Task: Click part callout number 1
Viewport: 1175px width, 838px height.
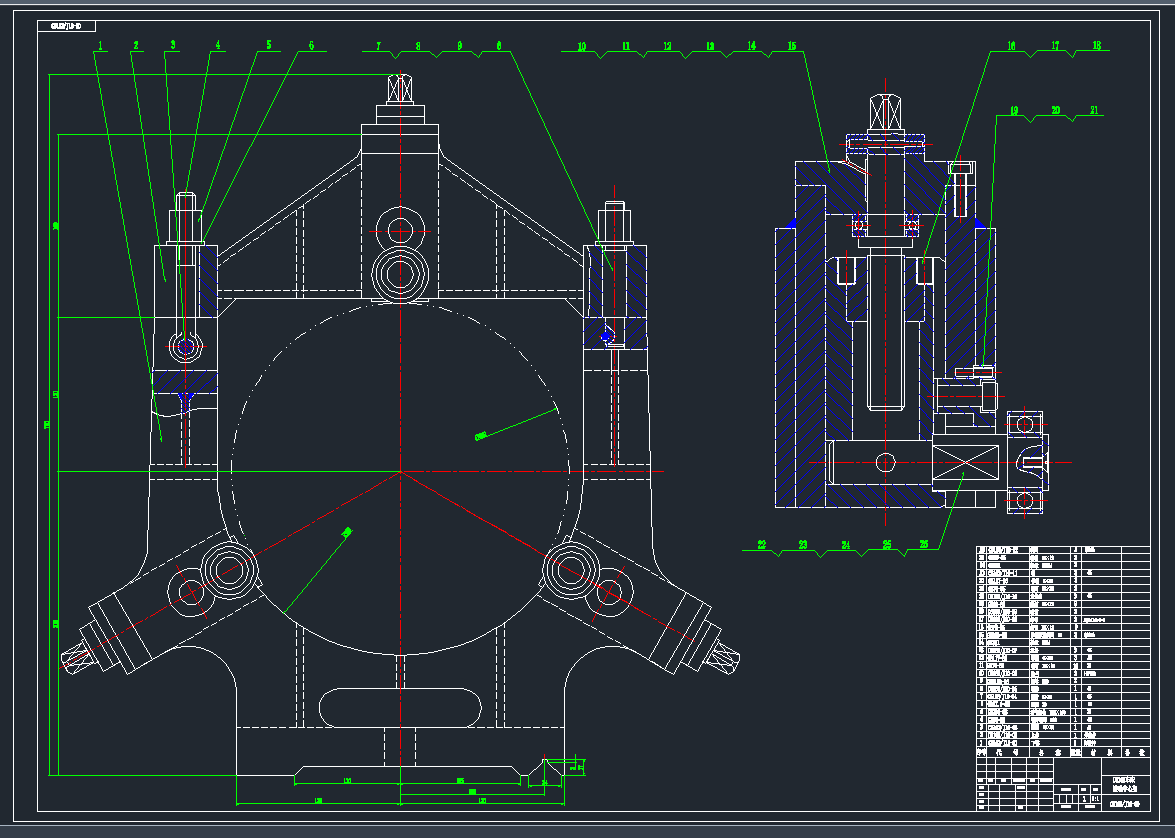Action: (x=100, y=45)
